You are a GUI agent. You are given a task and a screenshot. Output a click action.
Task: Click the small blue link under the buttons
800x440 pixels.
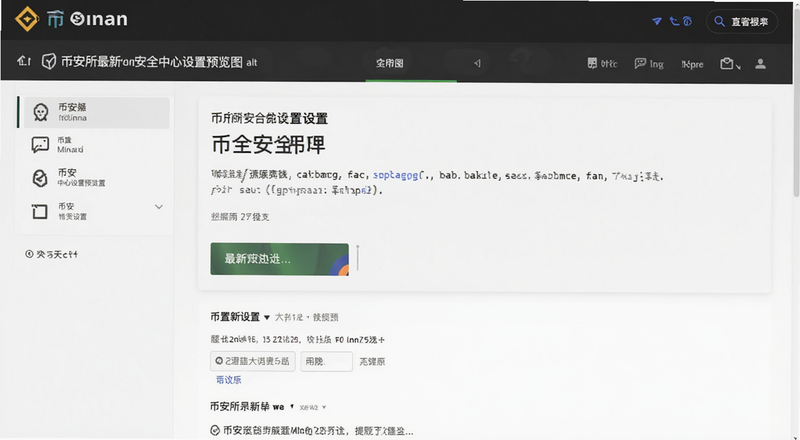point(229,380)
